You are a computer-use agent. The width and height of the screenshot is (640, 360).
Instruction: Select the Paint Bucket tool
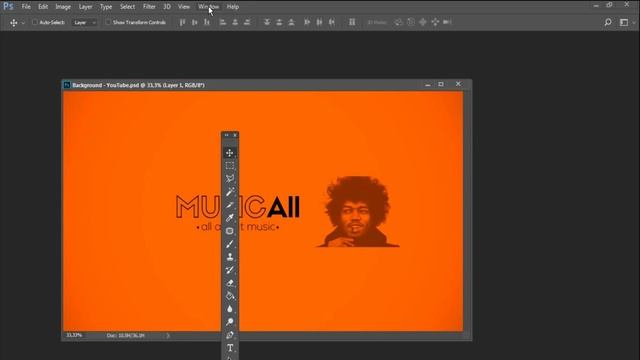coord(229,296)
